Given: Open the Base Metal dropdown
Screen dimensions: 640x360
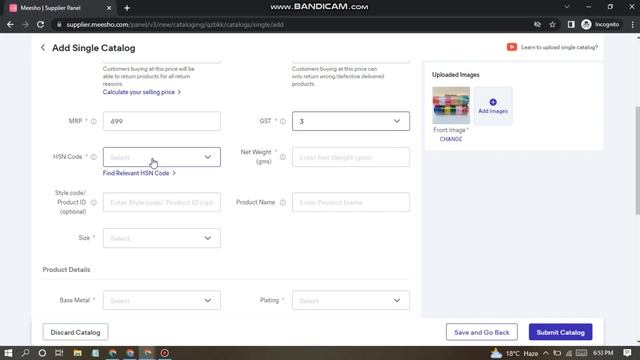Looking at the screenshot, I should (x=162, y=300).
